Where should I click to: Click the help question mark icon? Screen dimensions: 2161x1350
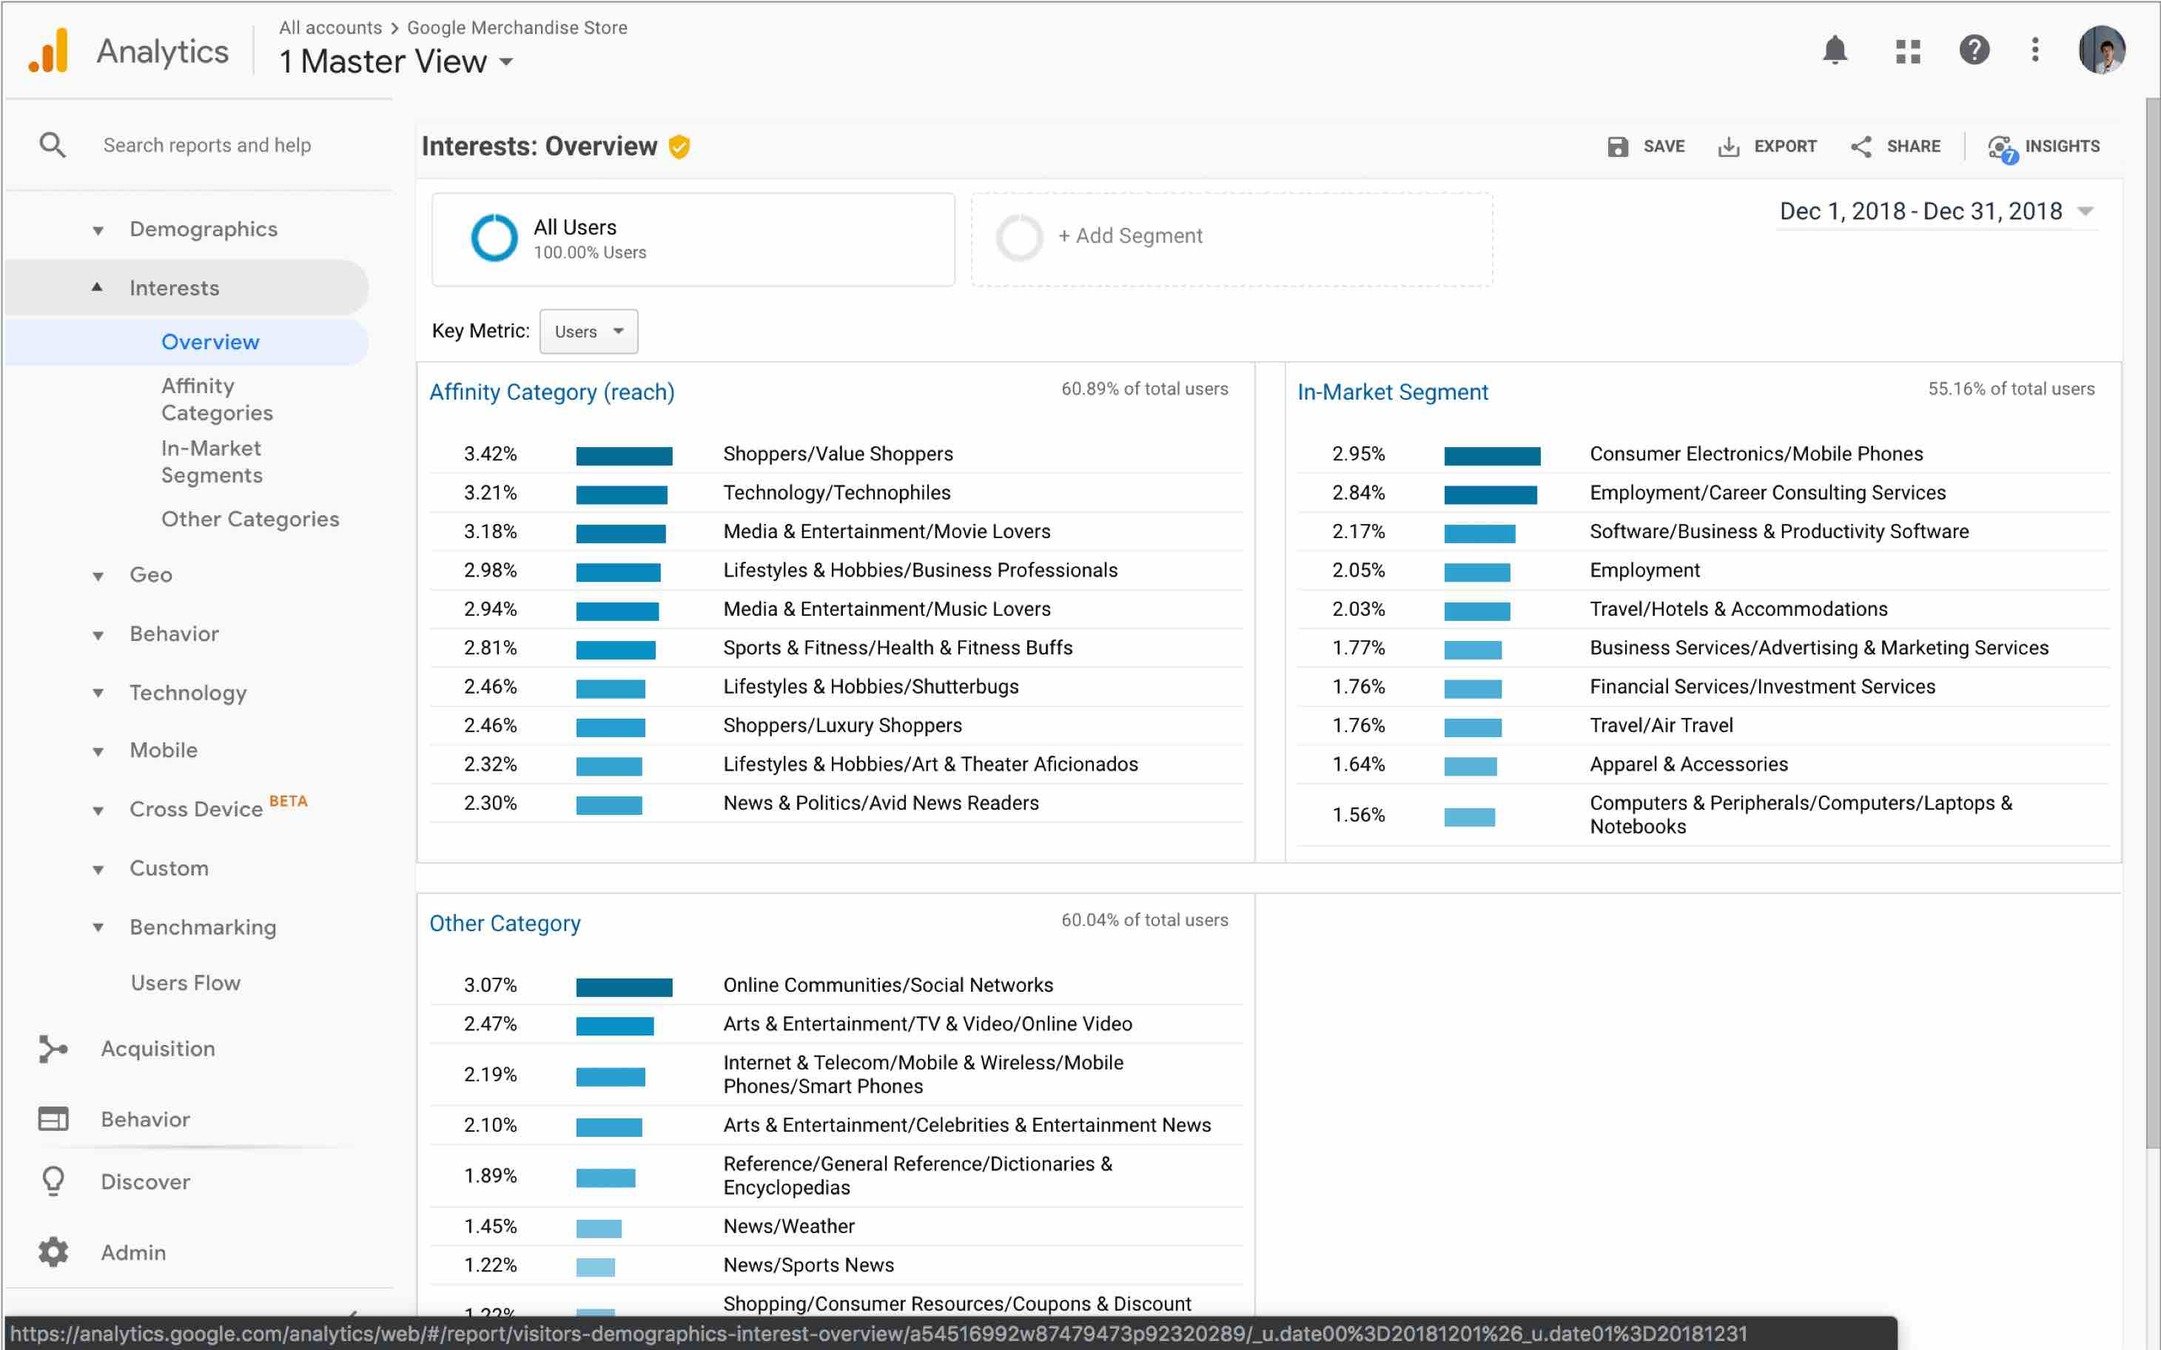coord(1973,50)
